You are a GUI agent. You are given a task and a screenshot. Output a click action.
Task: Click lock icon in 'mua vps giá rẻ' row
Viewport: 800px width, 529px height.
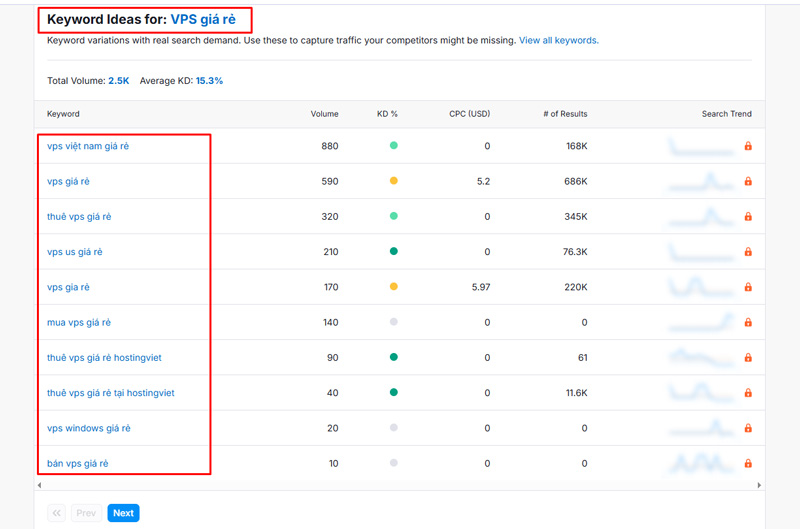[748, 323]
